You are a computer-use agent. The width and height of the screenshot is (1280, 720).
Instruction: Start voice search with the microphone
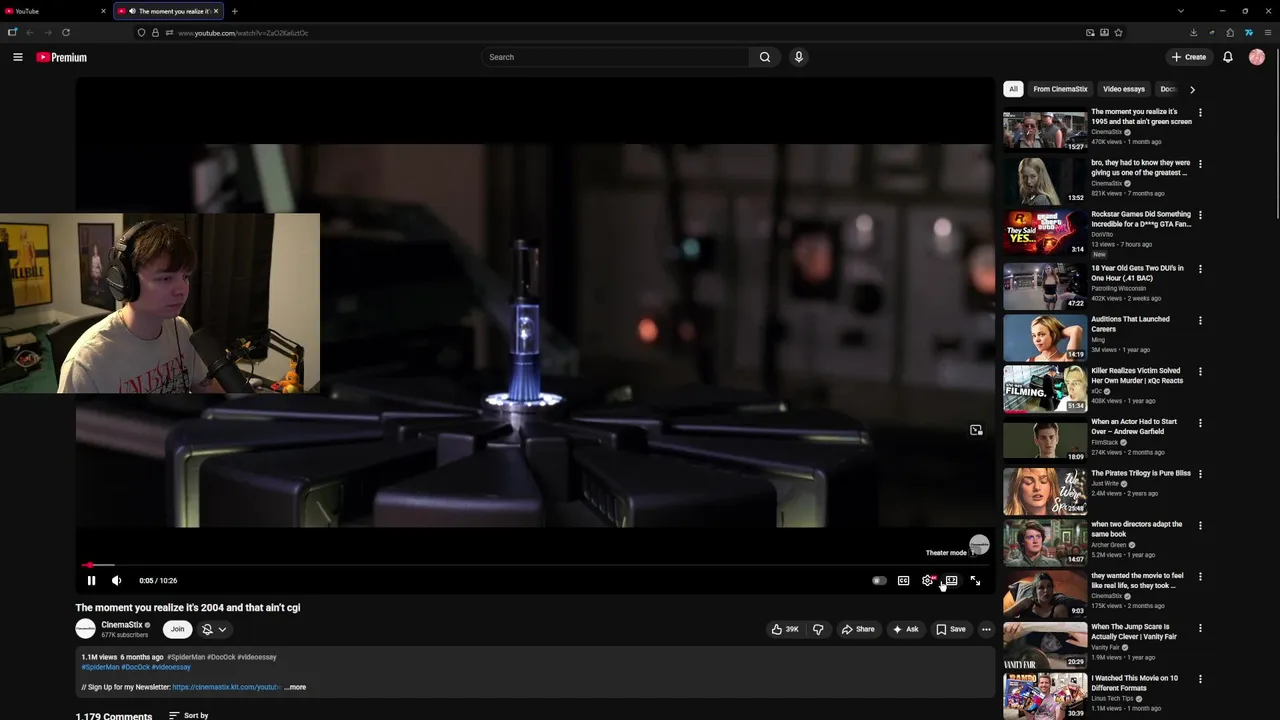coord(798,57)
